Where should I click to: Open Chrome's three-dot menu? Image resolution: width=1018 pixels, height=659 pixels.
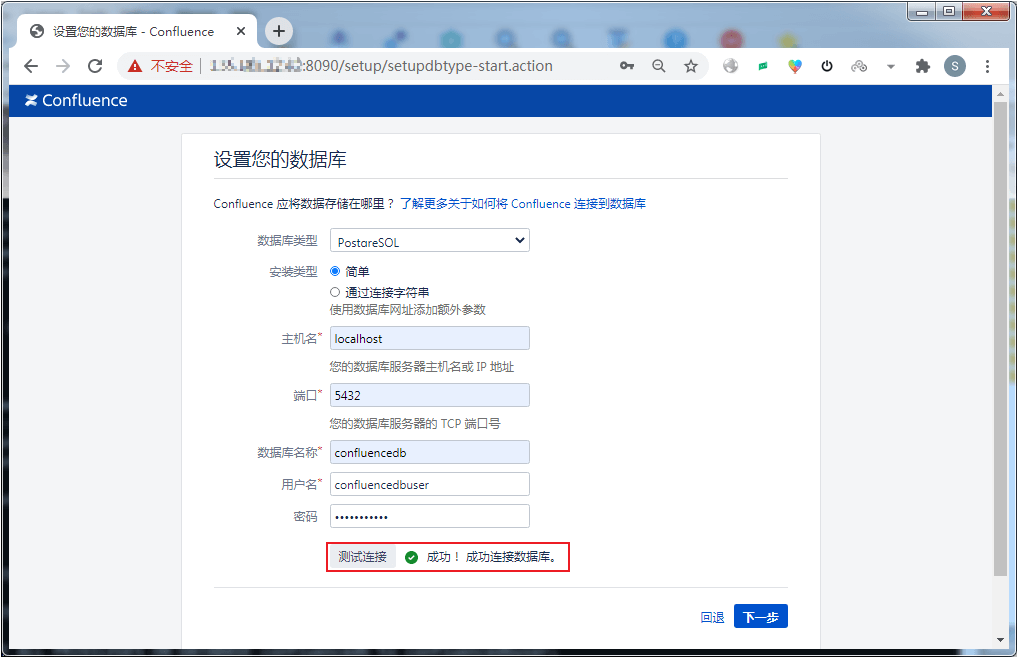[x=987, y=66]
